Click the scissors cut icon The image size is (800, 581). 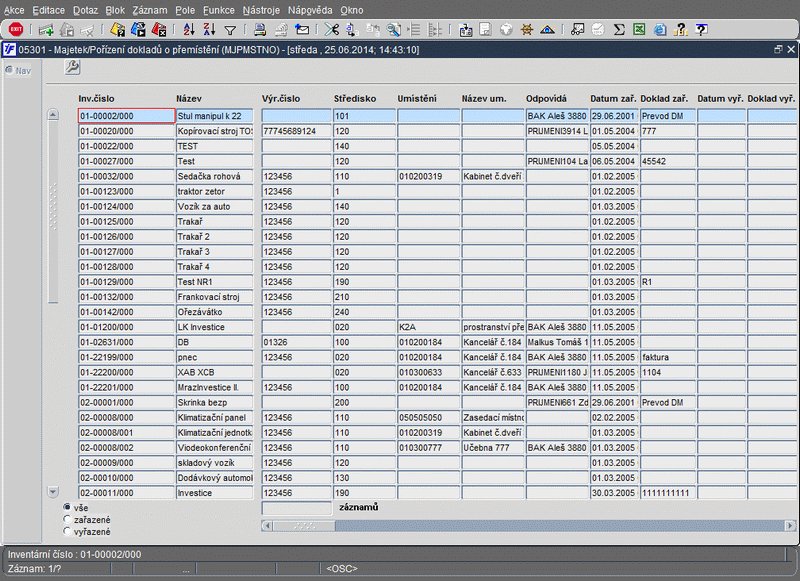tap(331, 29)
